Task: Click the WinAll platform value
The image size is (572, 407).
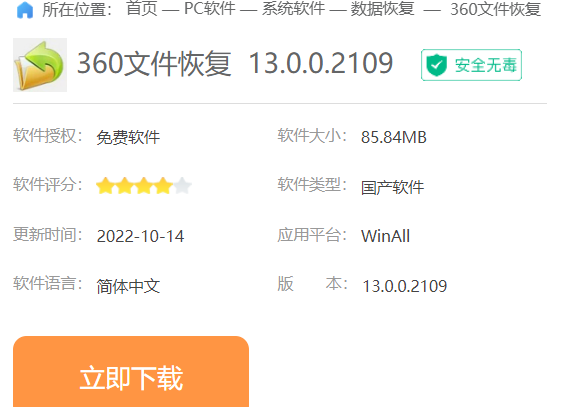Action: [x=386, y=236]
